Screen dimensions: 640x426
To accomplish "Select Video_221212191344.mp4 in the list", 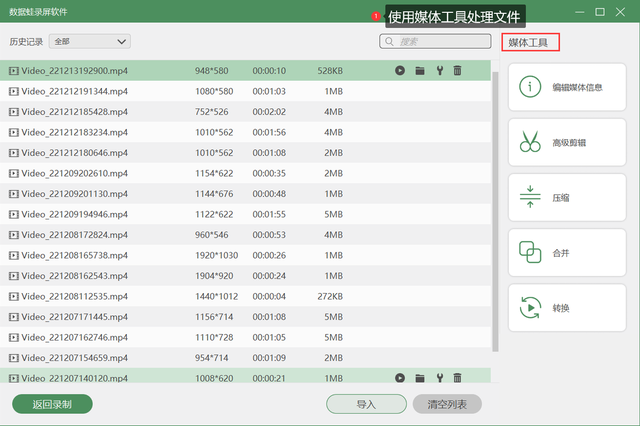I will pos(245,91).
